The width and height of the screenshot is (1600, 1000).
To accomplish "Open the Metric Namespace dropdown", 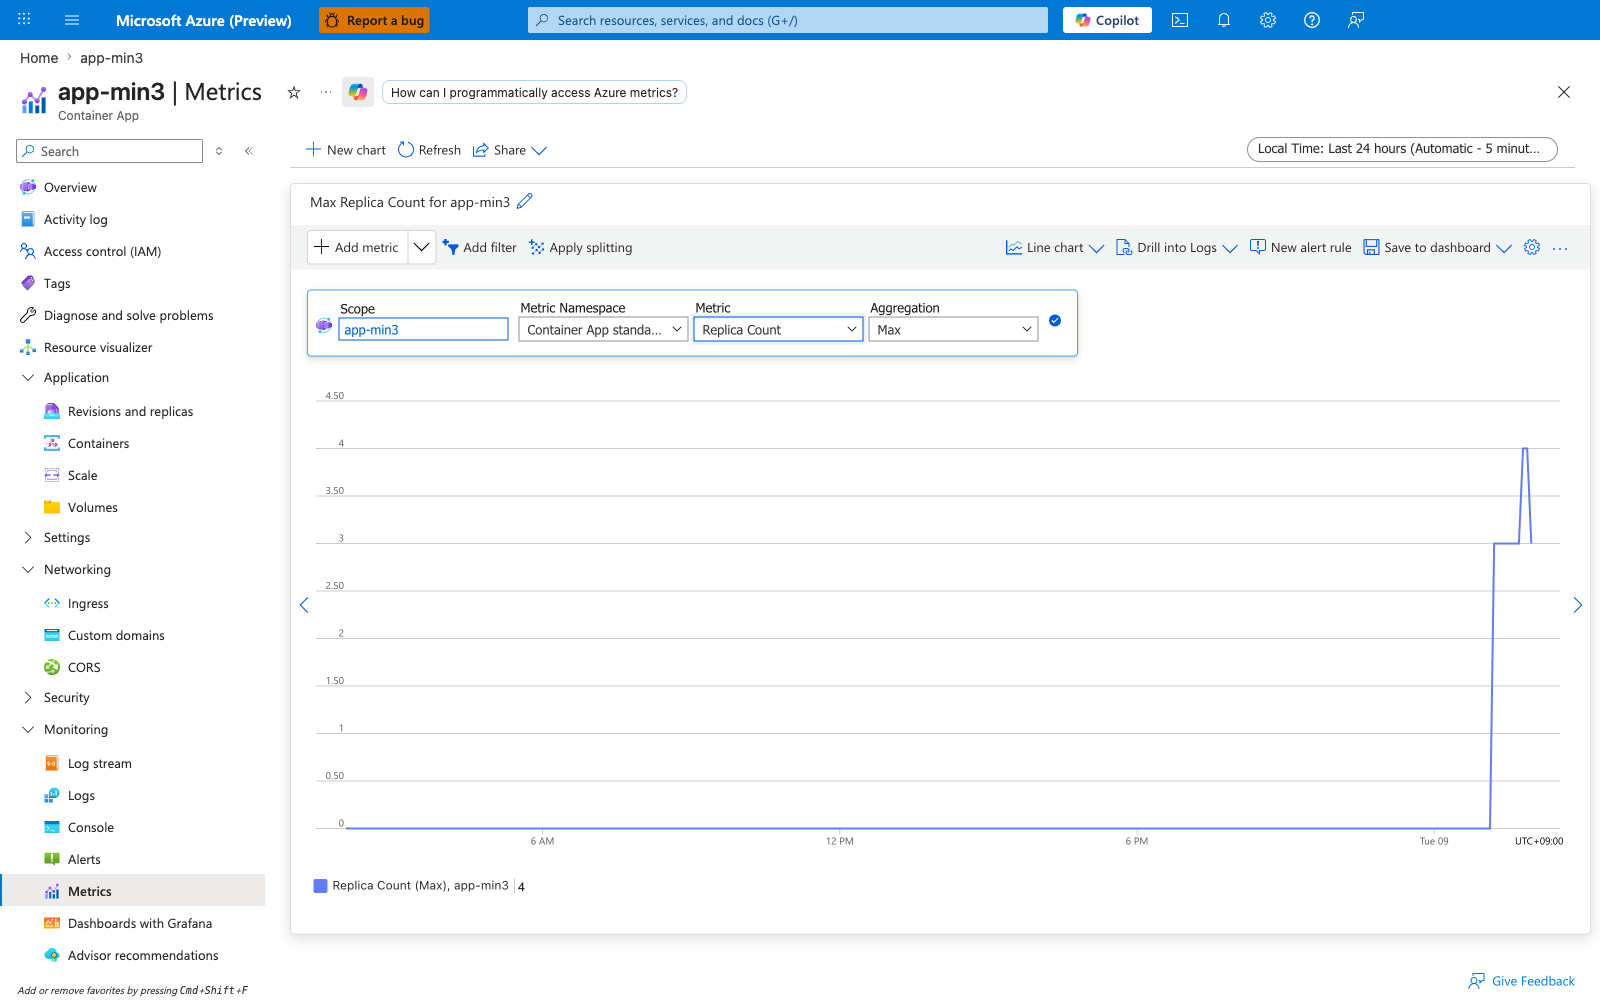I will (604, 329).
